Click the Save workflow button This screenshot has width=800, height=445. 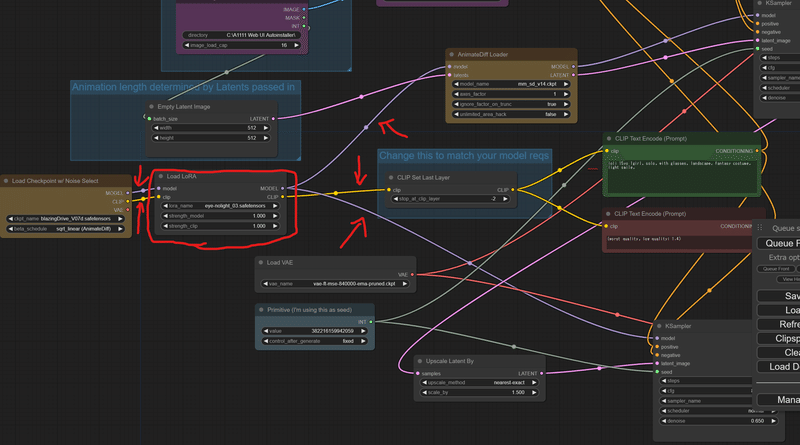point(779,296)
